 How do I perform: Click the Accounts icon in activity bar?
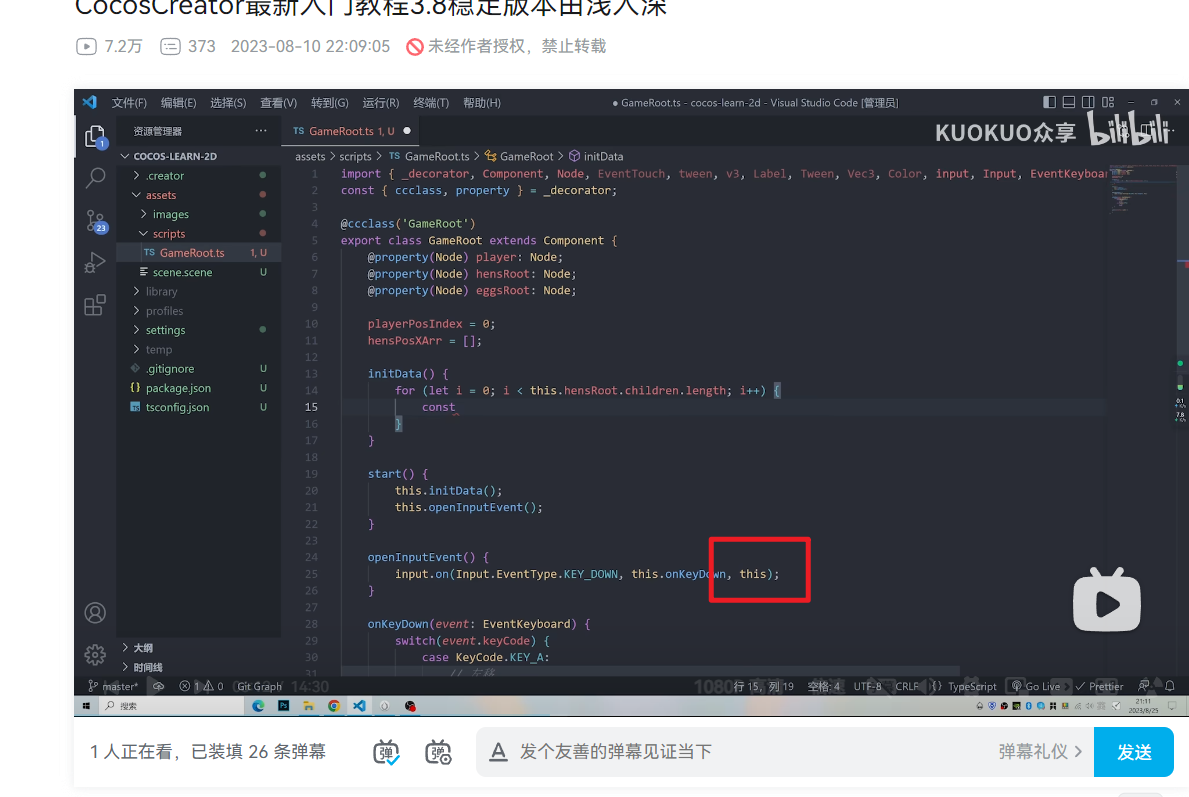[x=96, y=612]
